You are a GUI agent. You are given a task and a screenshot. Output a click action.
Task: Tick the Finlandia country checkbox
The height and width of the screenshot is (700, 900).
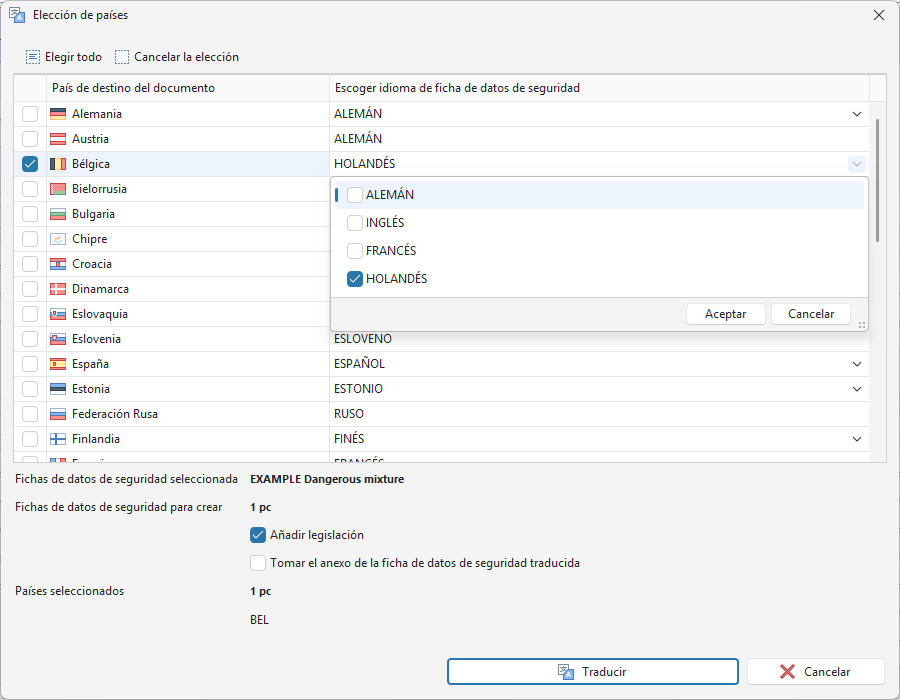(x=30, y=439)
